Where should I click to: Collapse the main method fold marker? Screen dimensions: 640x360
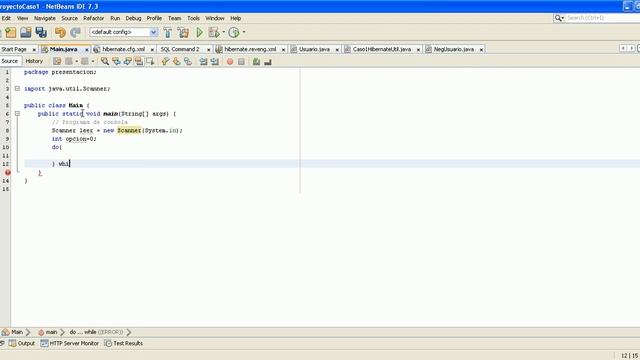click(x=17, y=113)
